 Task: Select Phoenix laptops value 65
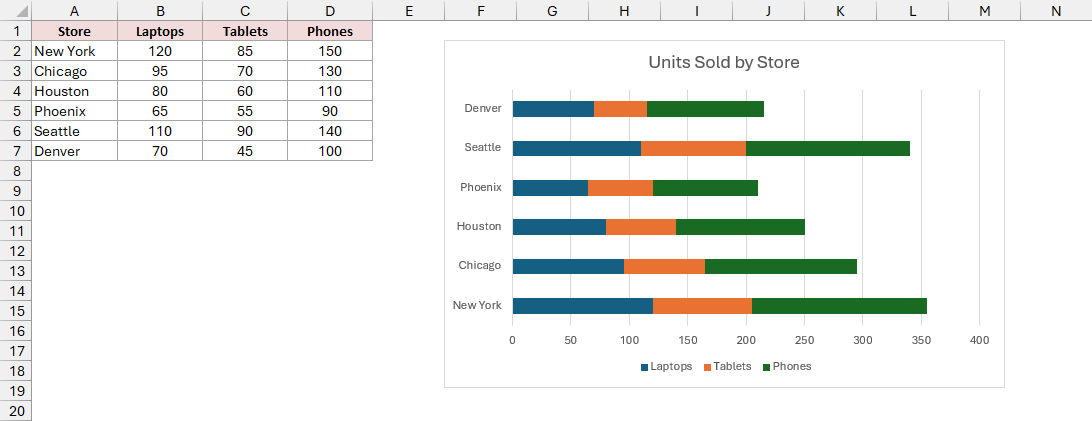point(160,111)
